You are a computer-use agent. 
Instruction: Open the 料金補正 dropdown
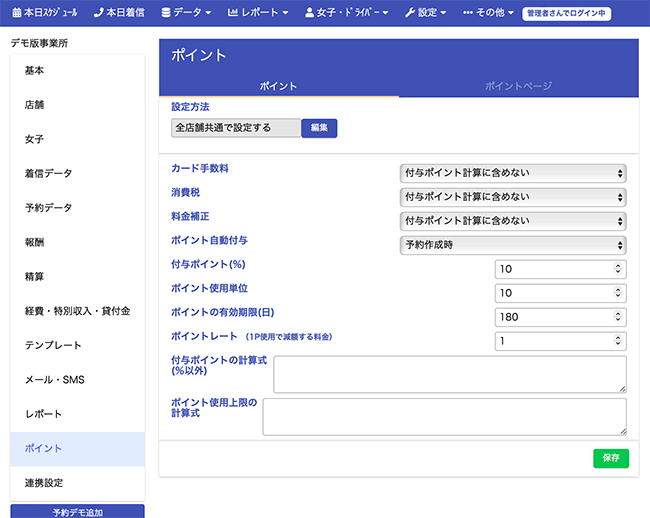pyautogui.click(x=513, y=221)
